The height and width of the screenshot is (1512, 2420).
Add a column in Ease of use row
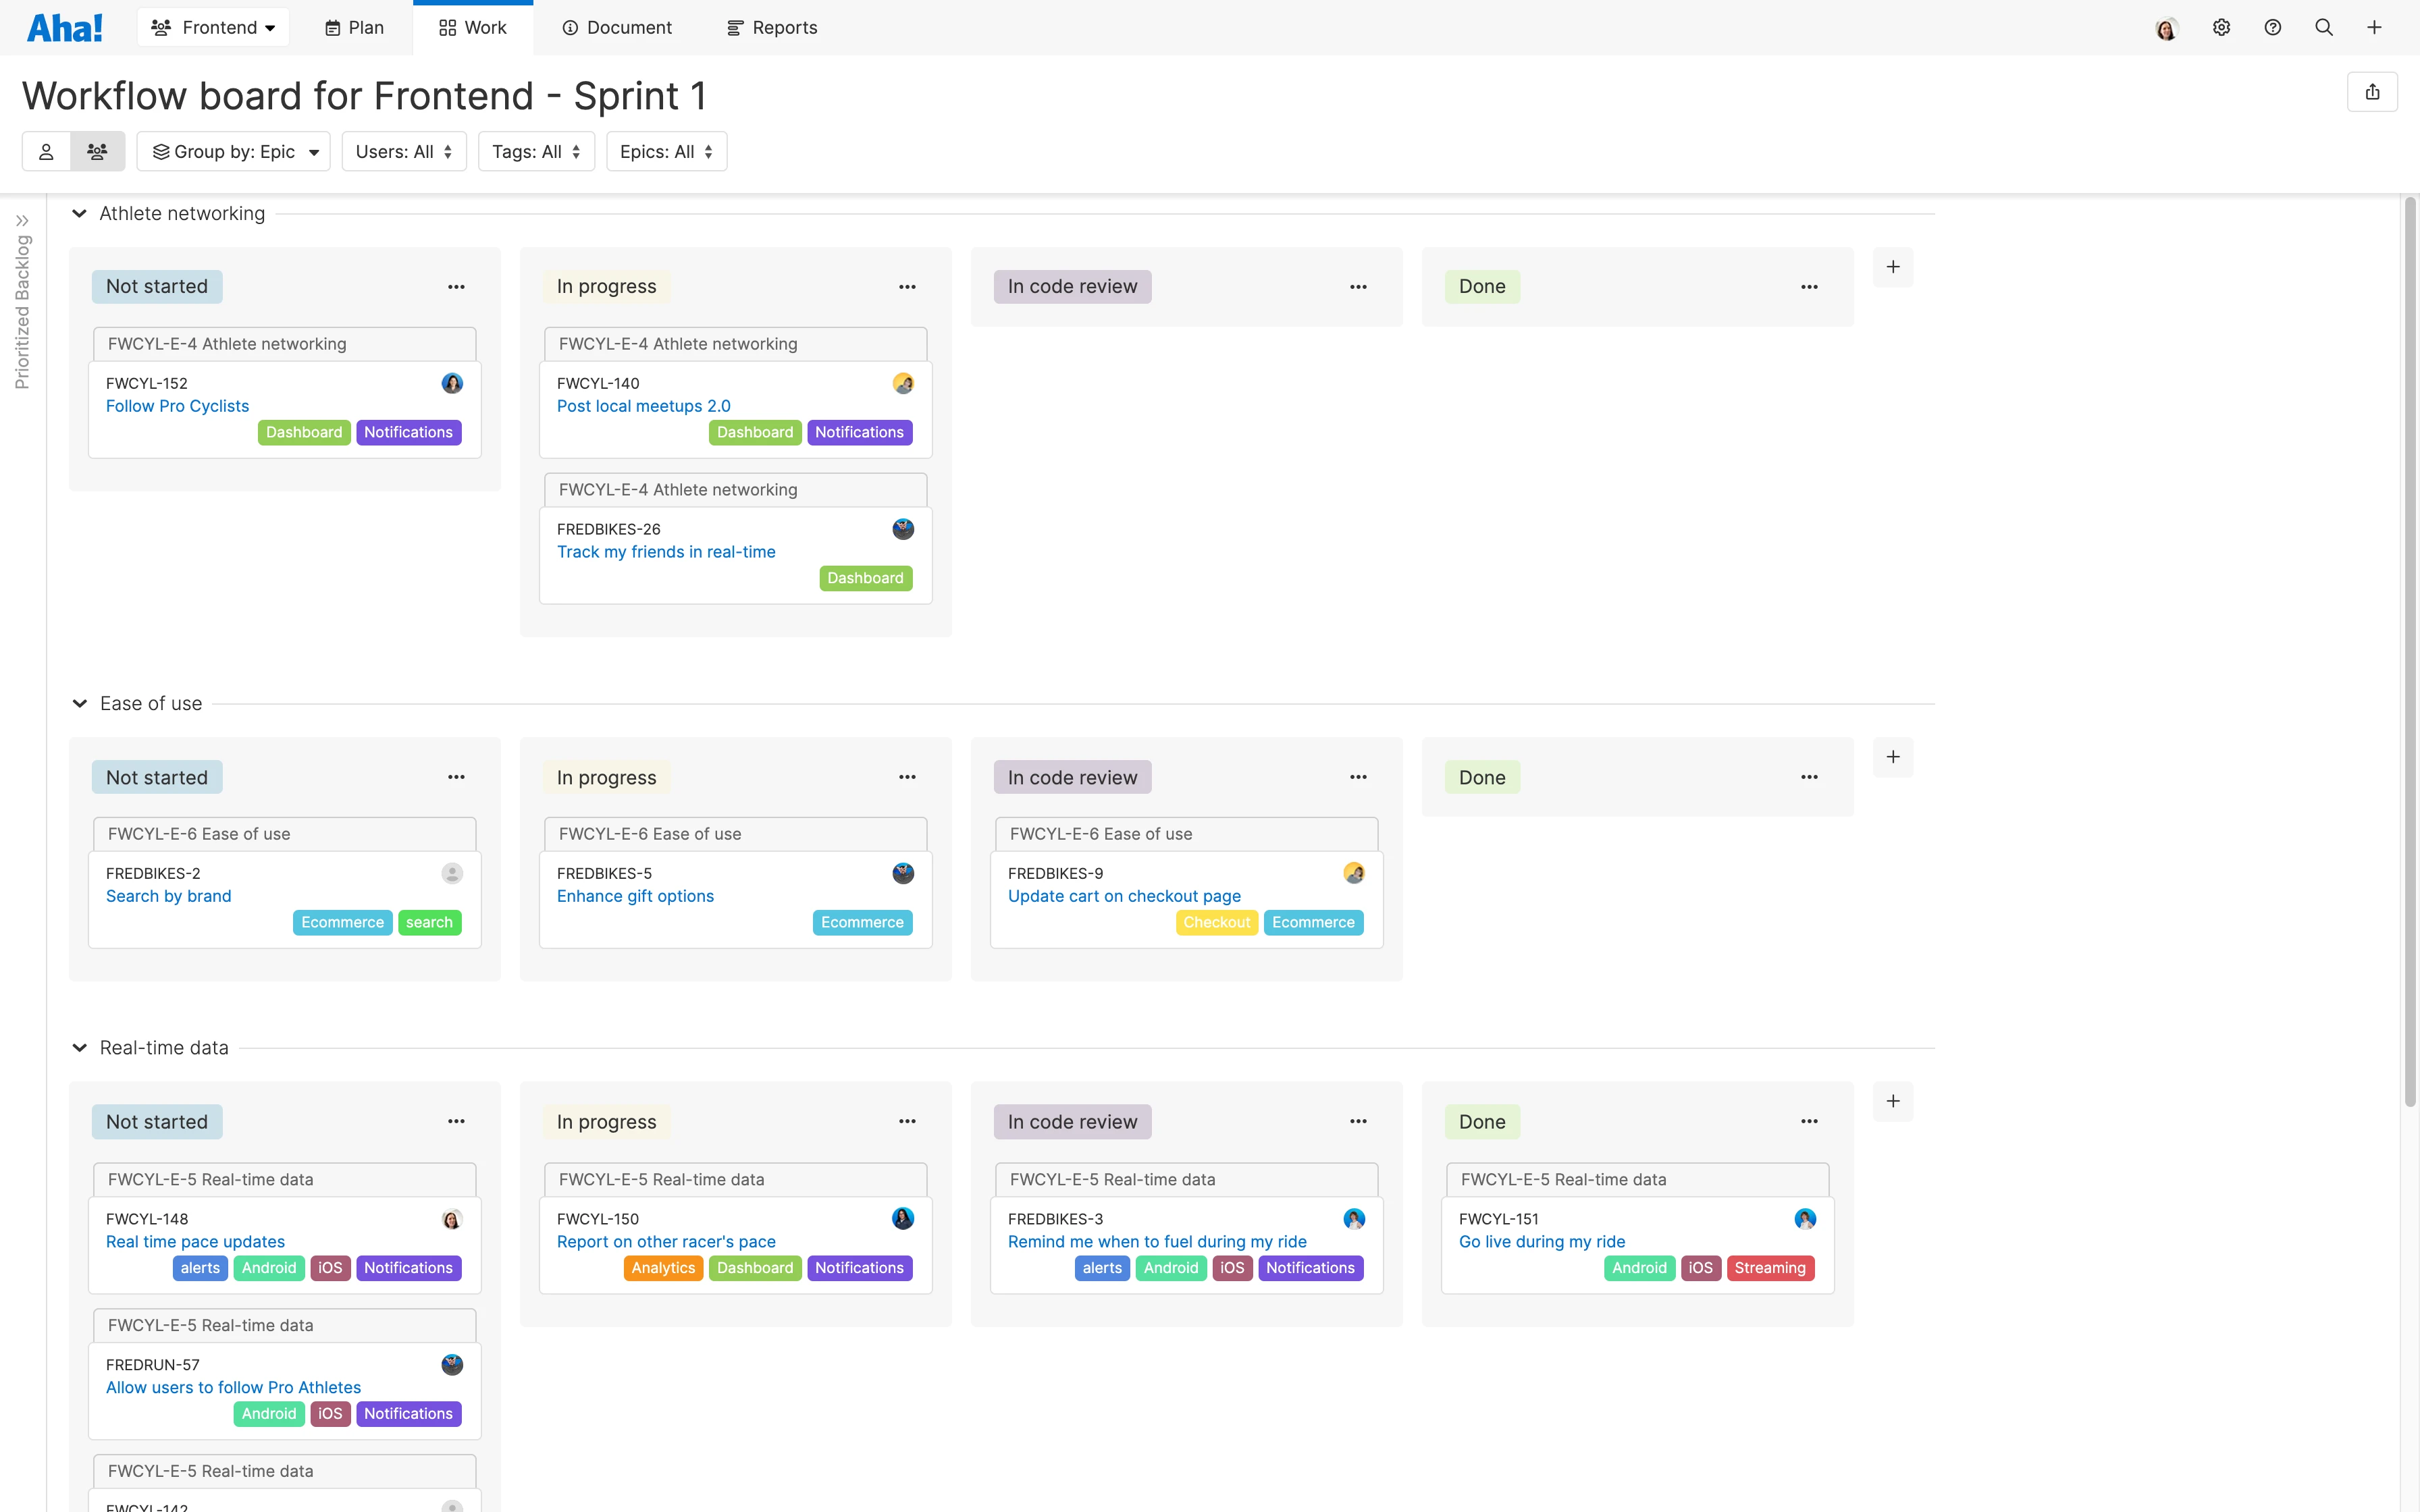tap(1892, 757)
